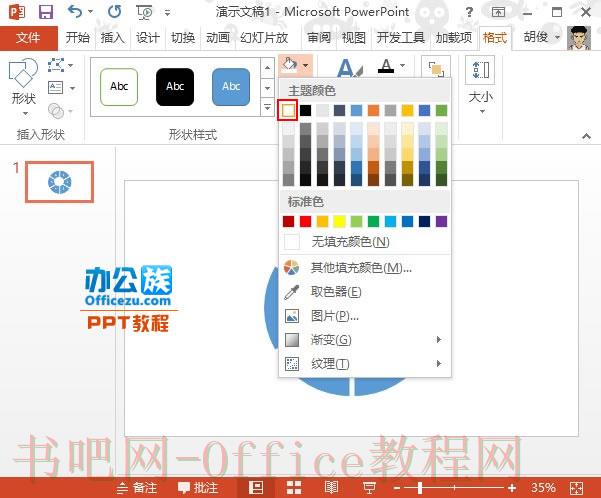The image size is (601, 498).
Task: Redo the last action
Action: 114,12
